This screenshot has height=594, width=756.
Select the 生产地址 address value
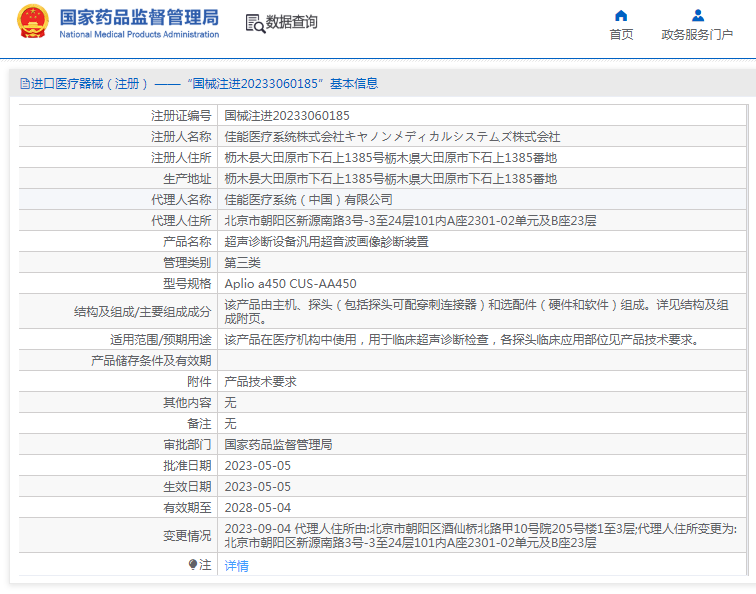391,179
